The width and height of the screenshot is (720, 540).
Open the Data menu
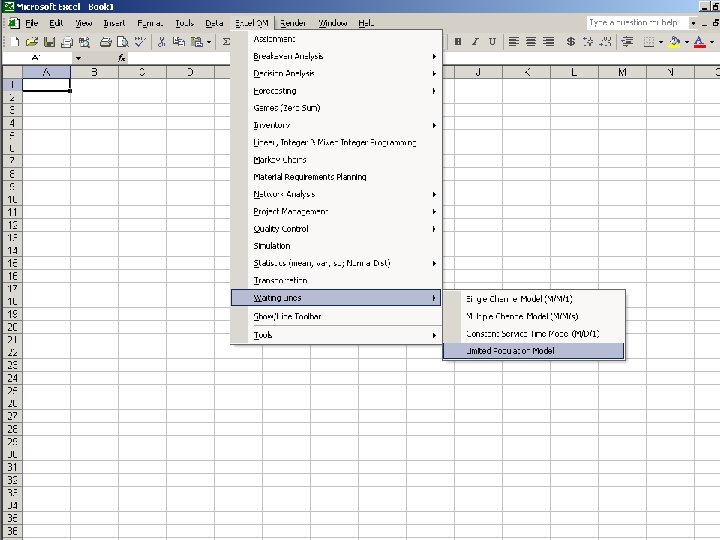click(214, 23)
